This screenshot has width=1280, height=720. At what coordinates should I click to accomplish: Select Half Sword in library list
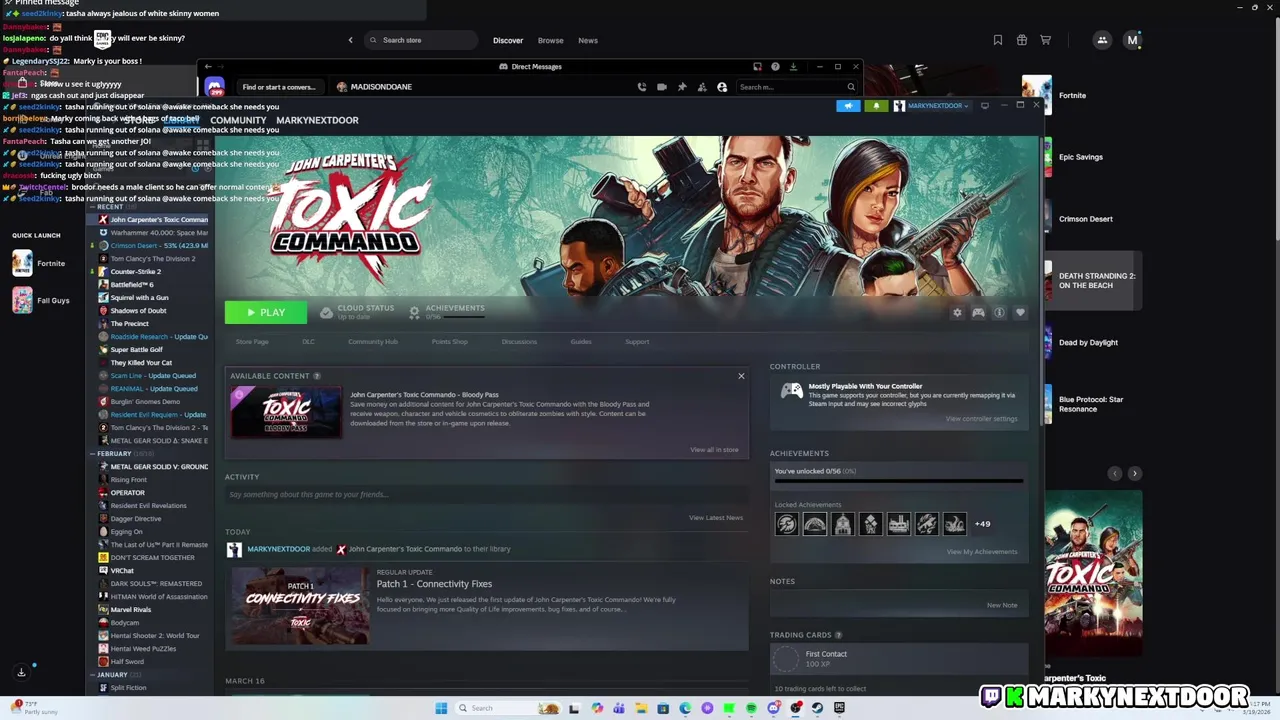coord(127,662)
